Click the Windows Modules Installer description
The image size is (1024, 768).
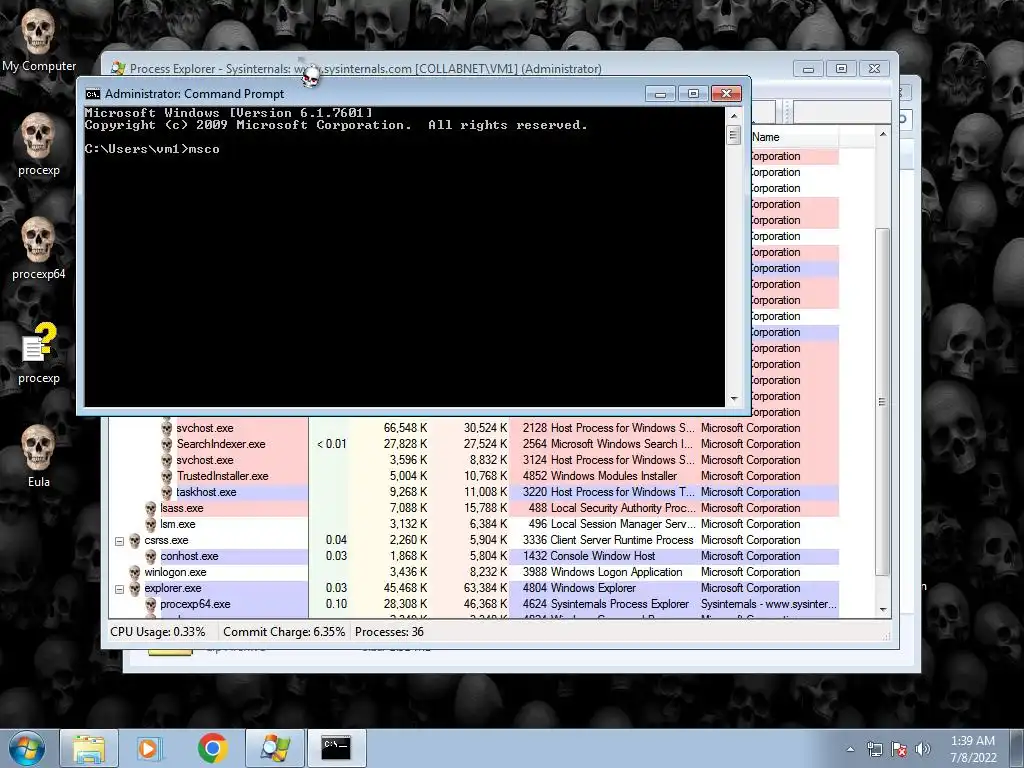click(614, 476)
